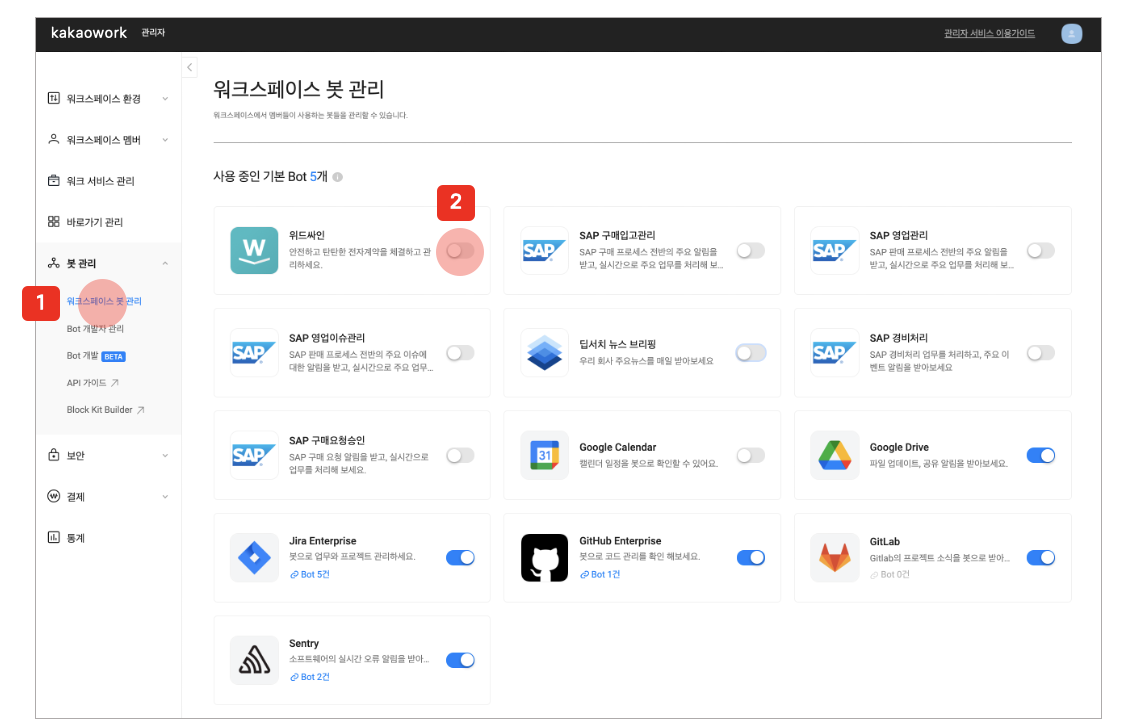Toggle the 딥서치 뉴스 브리핑 switch
Viewport: 1128px width, 728px height.
click(750, 352)
